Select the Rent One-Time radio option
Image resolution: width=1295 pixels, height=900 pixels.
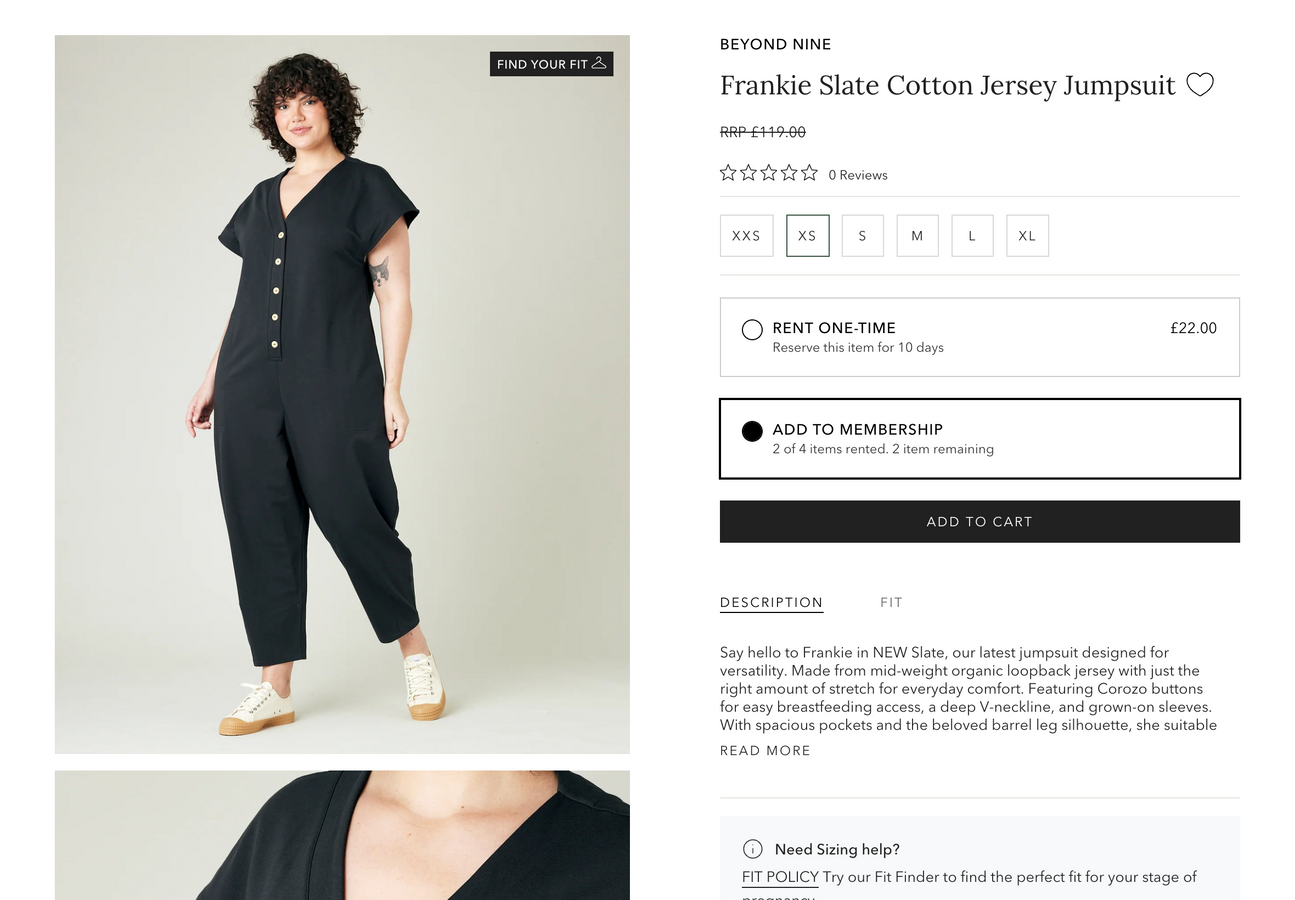tap(752, 330)
